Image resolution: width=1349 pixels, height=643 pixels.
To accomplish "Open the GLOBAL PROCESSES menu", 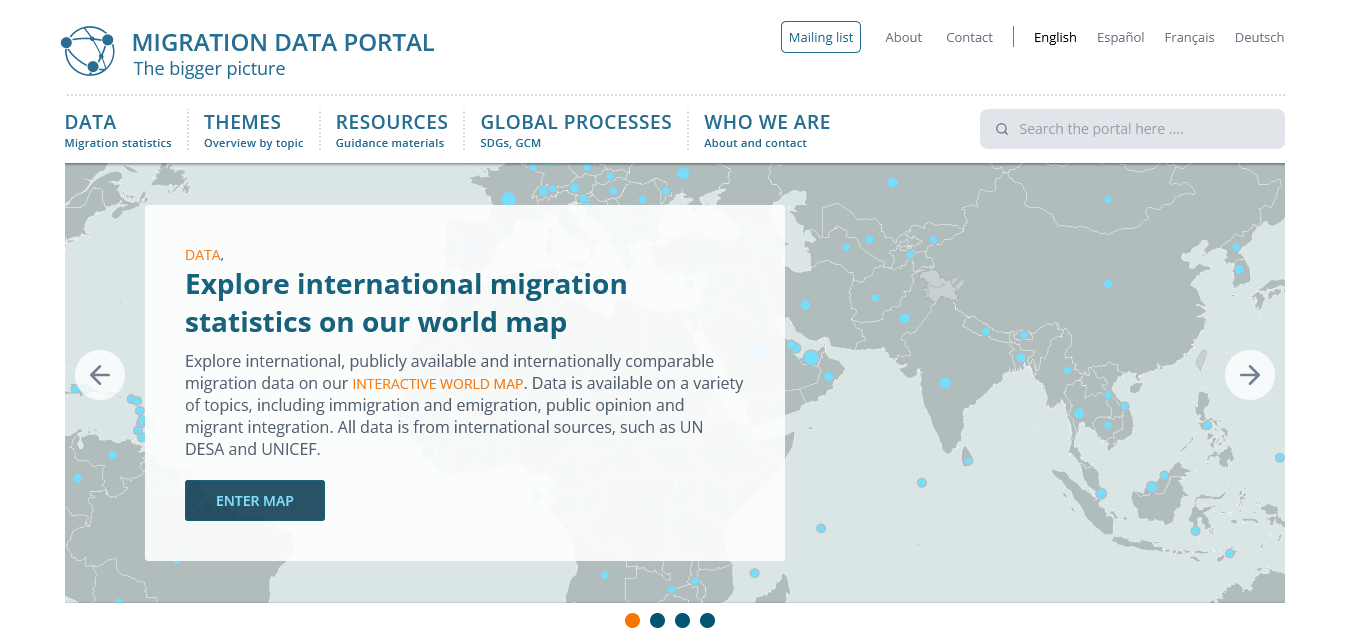I will click(x=575, y=130).
